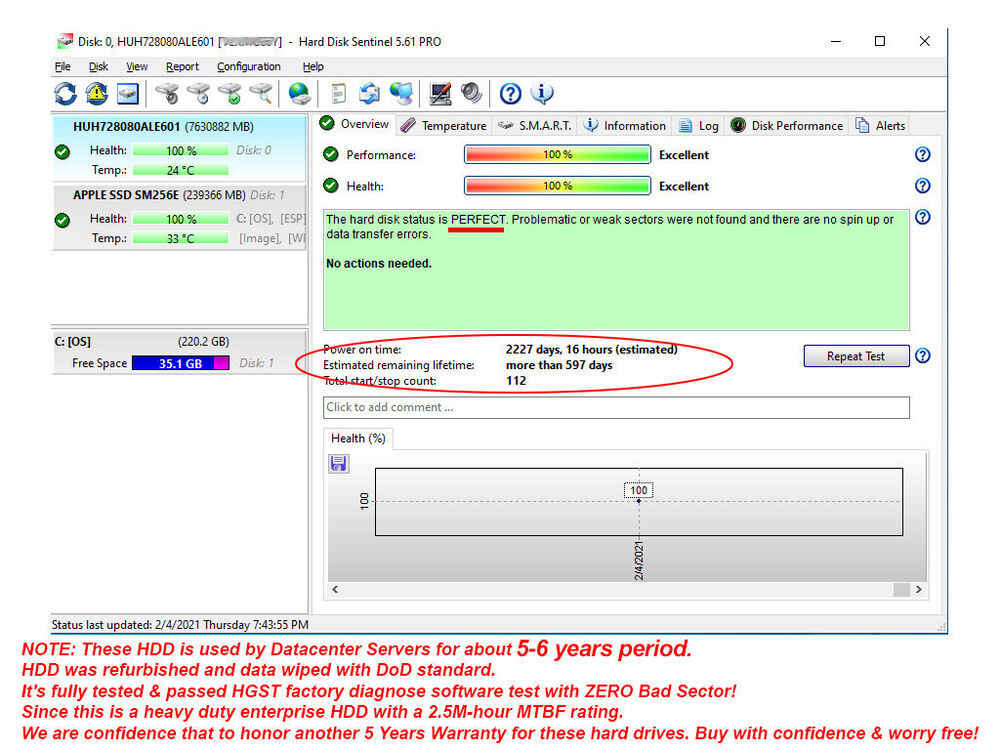Click the disk with green checkmark toolbar icon

230,94
